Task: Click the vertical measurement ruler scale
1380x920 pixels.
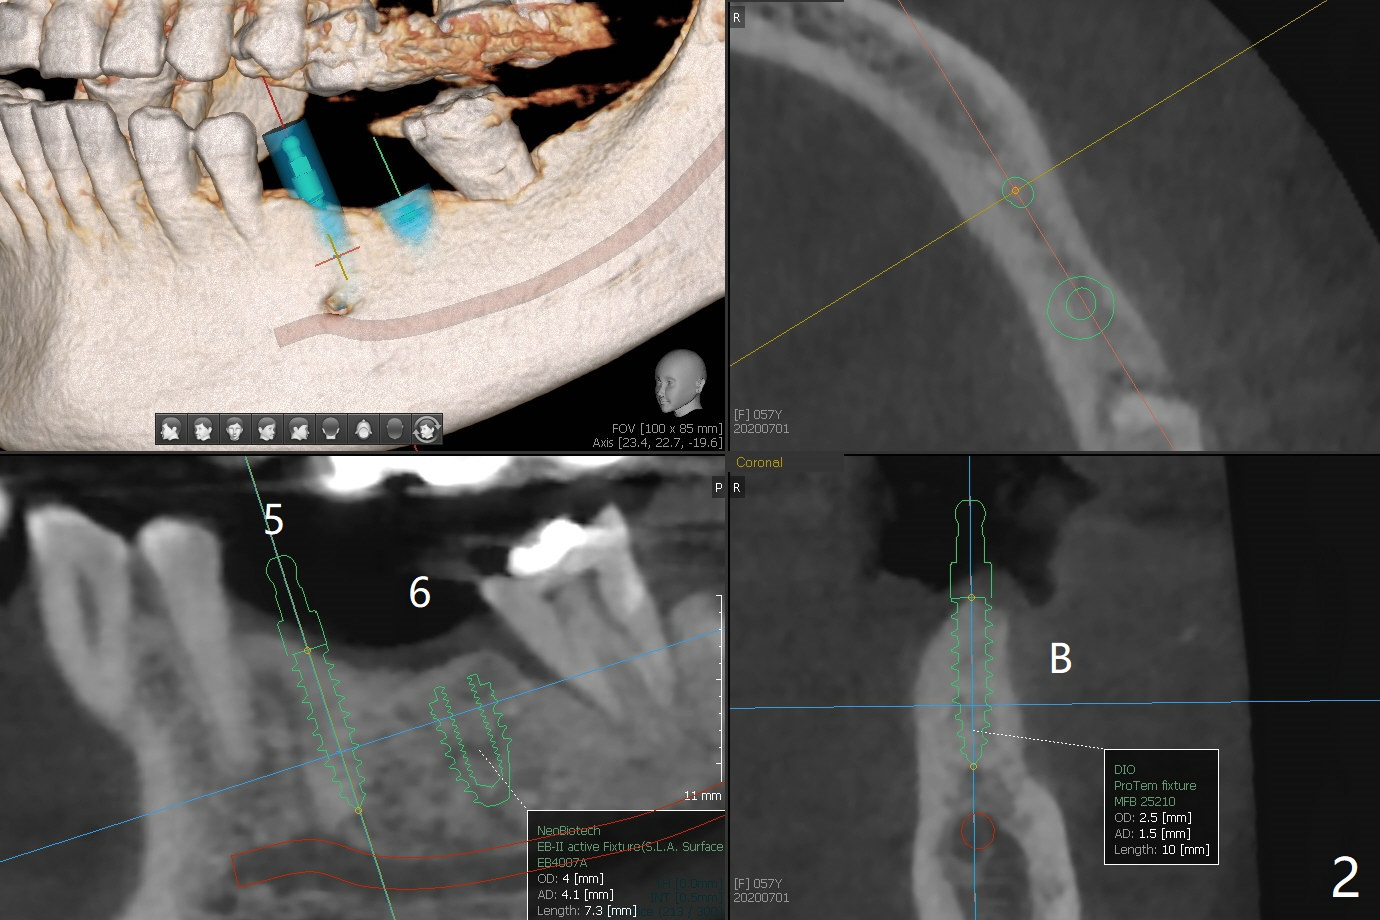Action: point(718,680)
